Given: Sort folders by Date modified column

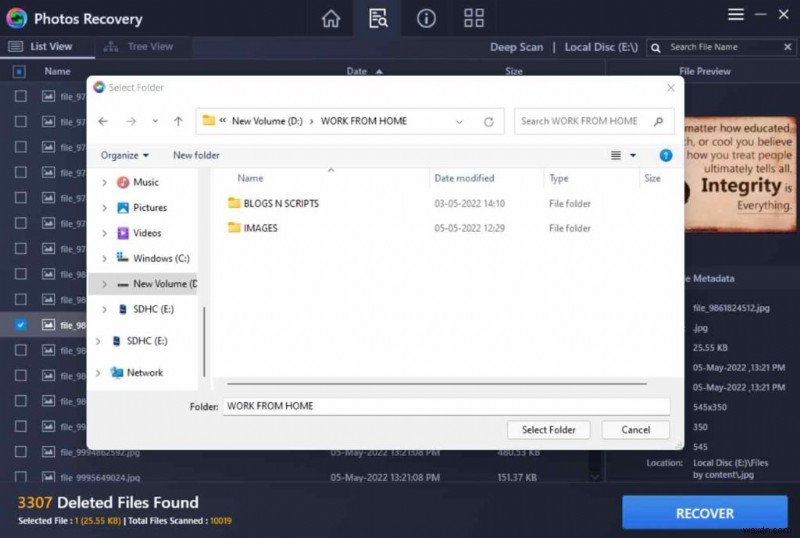Looking at the screenshot, I should (x=464, y=178).
